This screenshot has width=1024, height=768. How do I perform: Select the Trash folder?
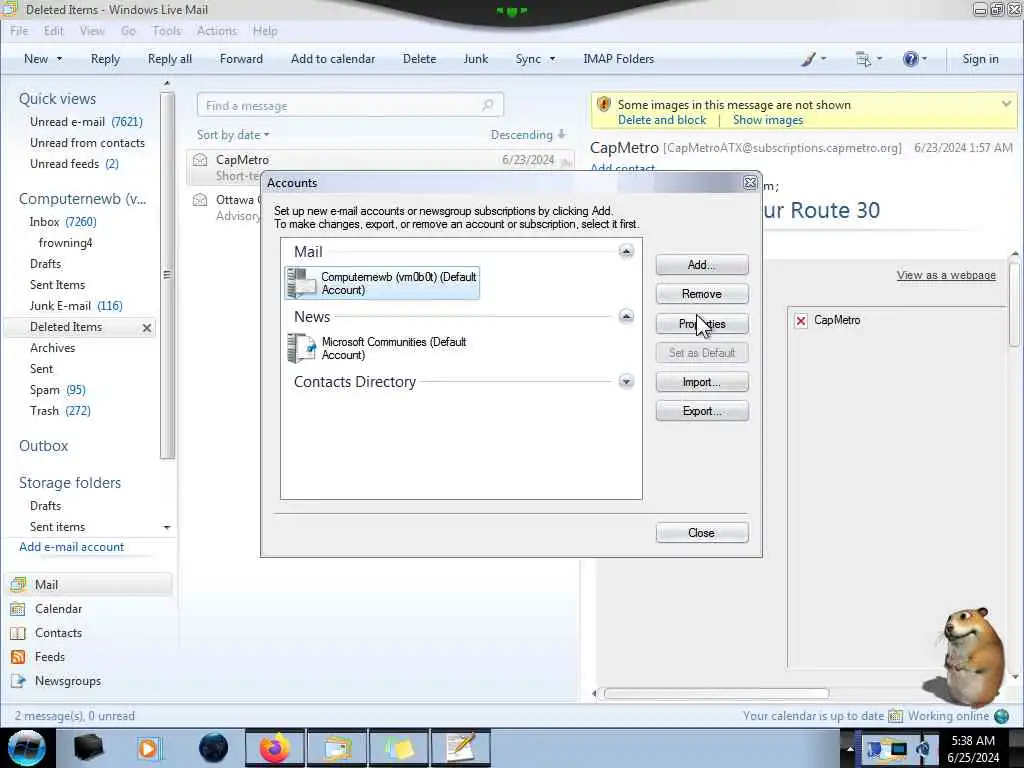[x=60, y=411]
